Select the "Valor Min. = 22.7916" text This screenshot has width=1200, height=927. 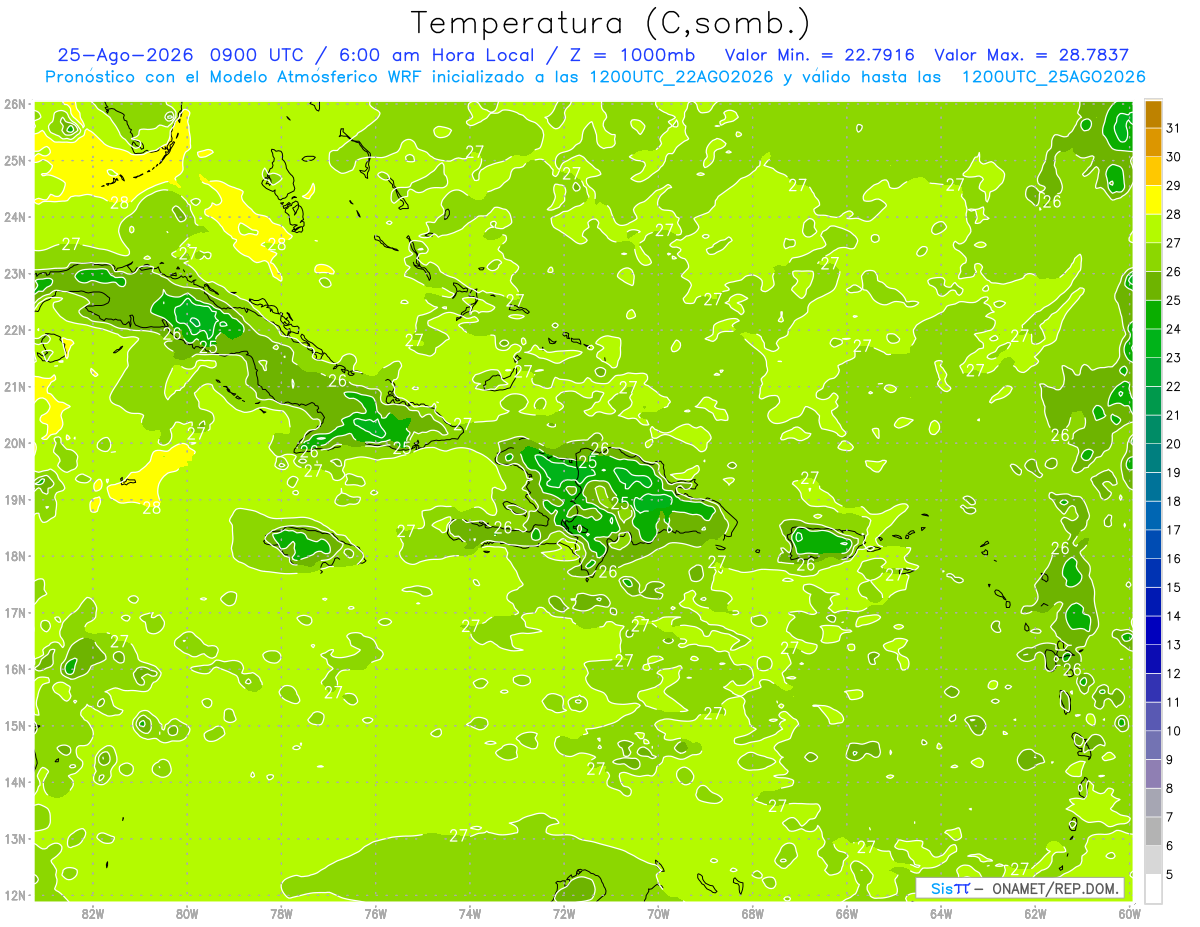818,55
